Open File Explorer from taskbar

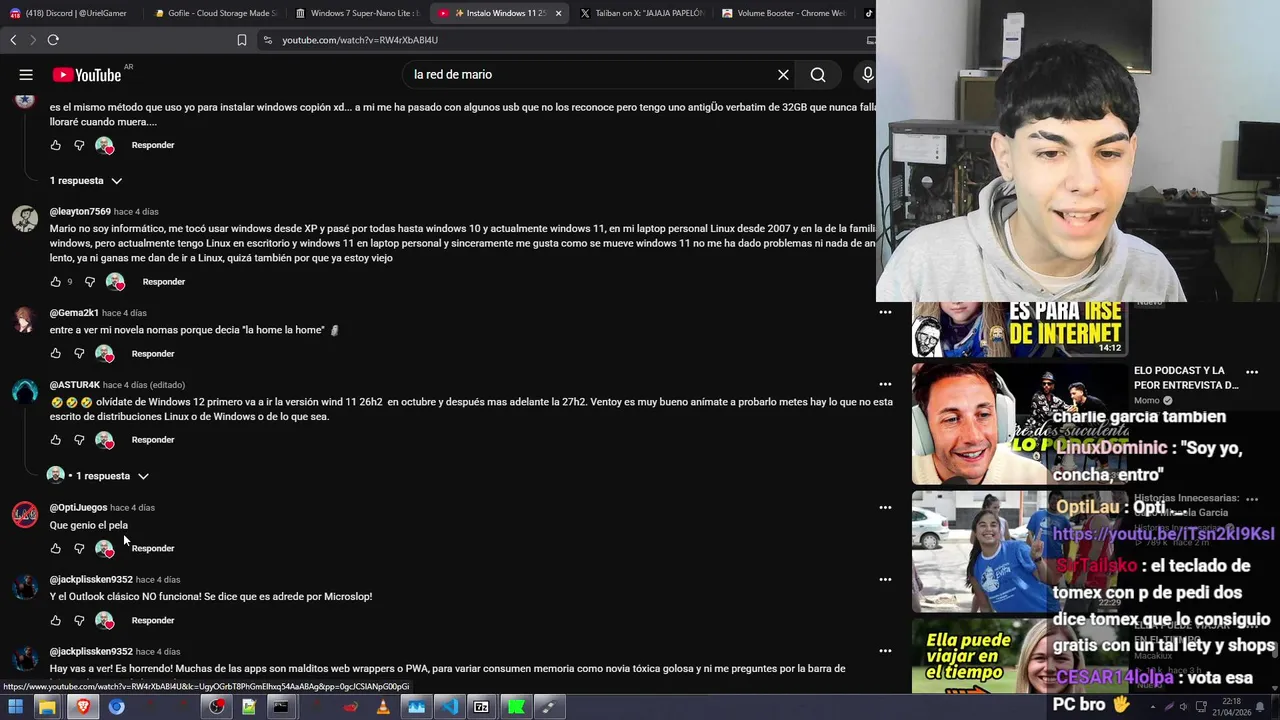[46, 707]
